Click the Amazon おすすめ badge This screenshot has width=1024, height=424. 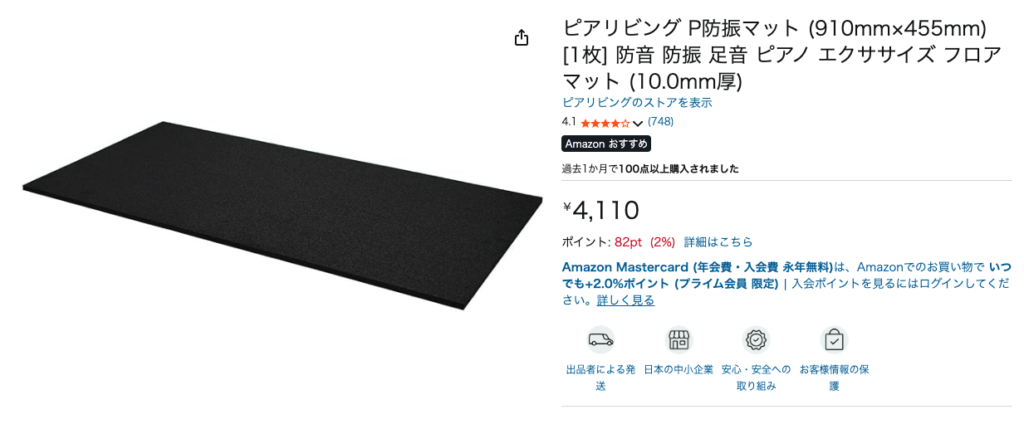click(x=606, y=144)
